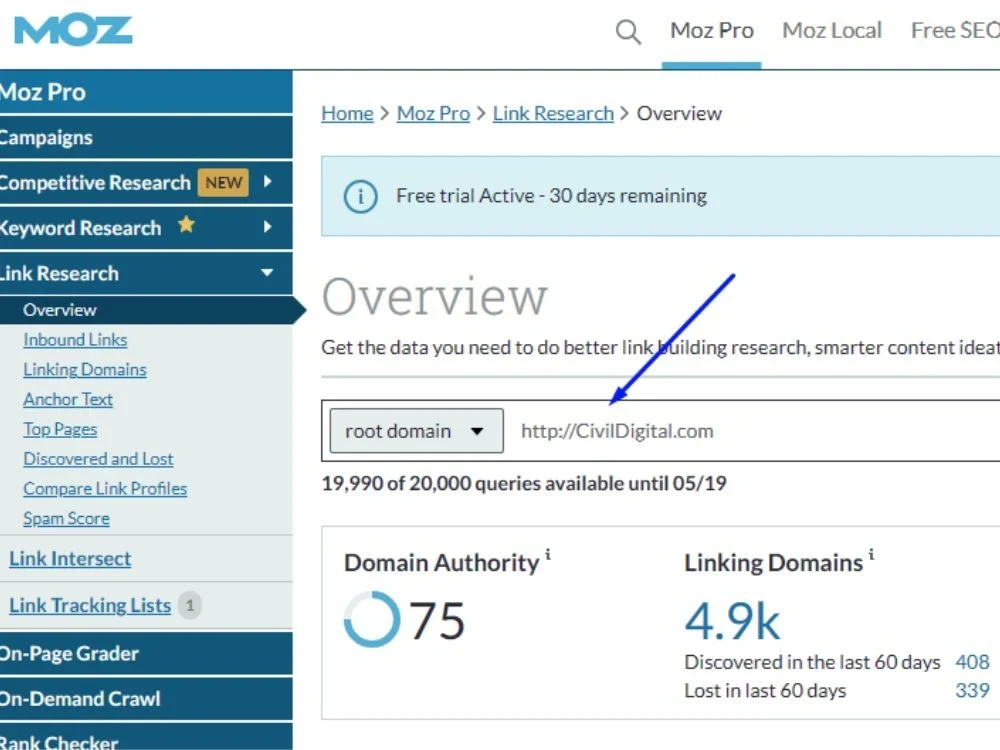Click the free trial info icon
This screenshot has width=1000, height=750.
360,196
